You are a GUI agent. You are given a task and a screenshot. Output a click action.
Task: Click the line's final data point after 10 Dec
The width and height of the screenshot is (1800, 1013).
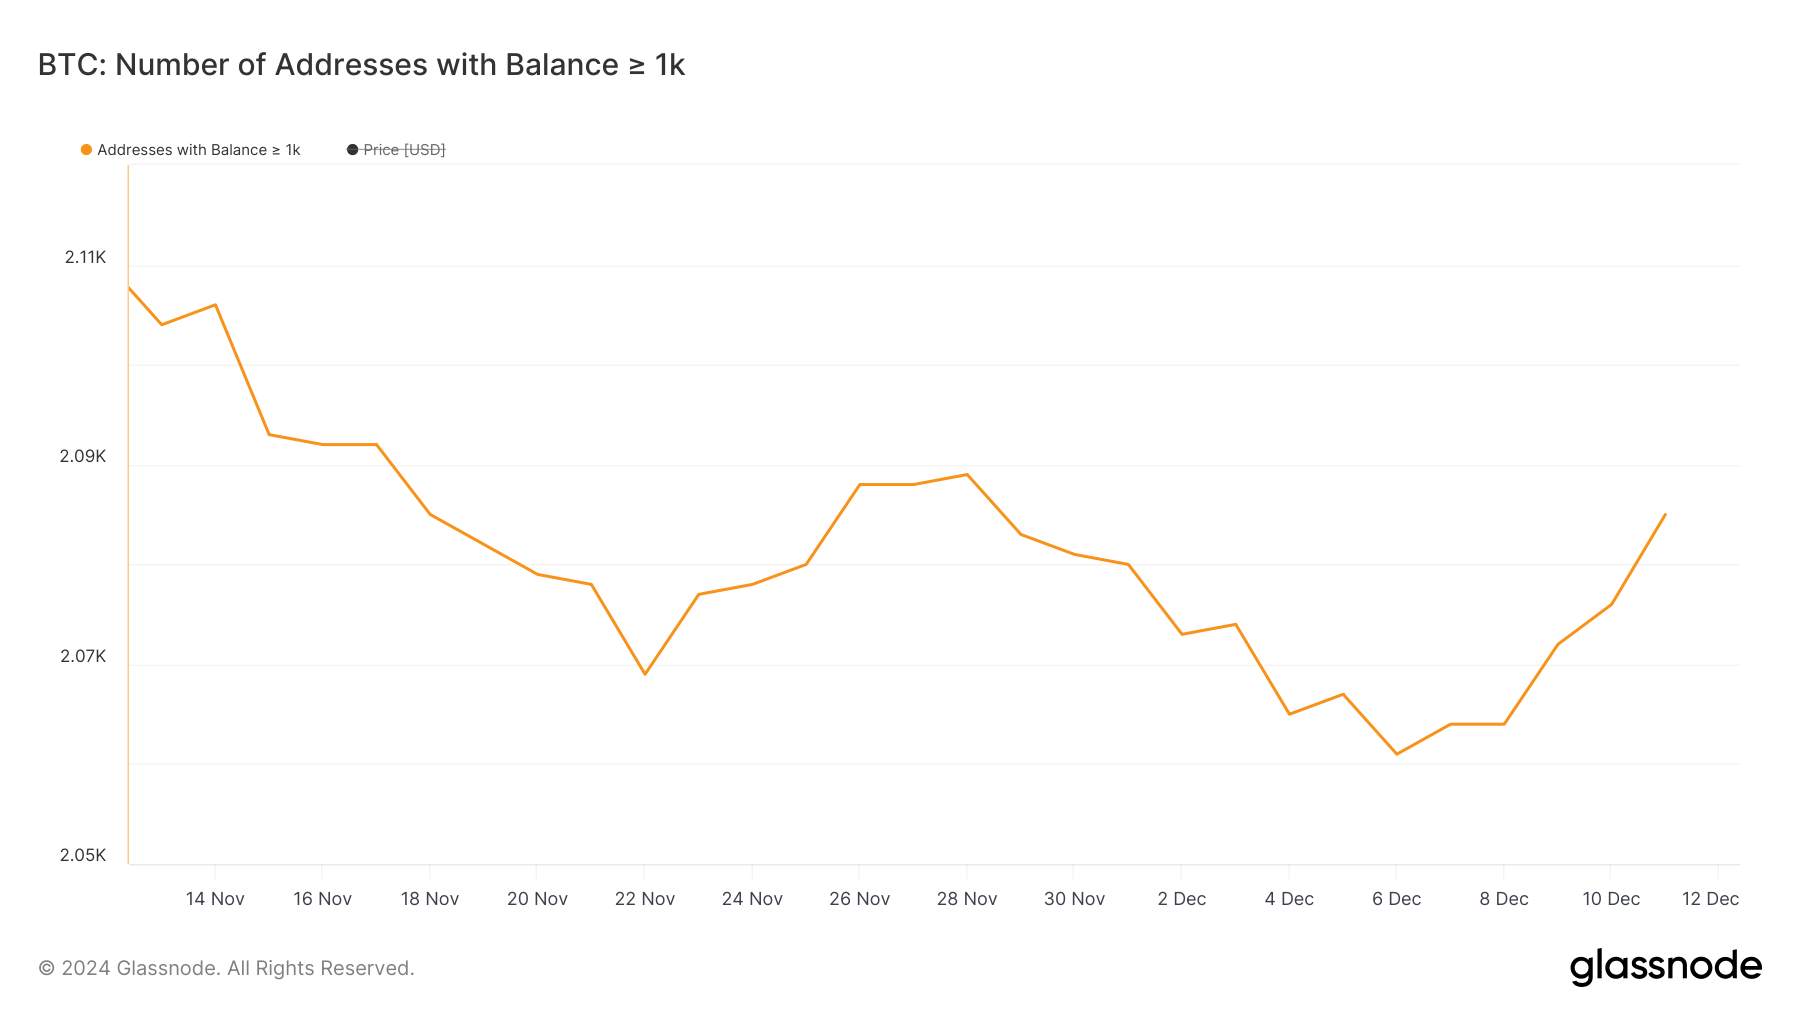point(1665,514)
